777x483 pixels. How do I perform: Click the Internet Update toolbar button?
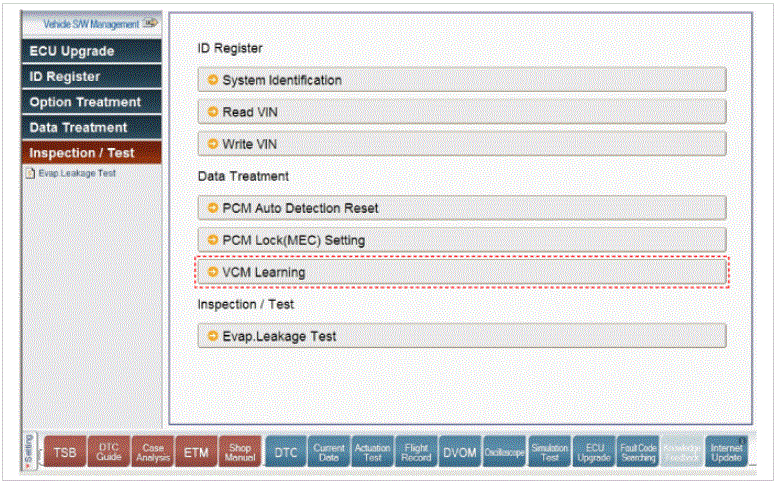(727, 453)
